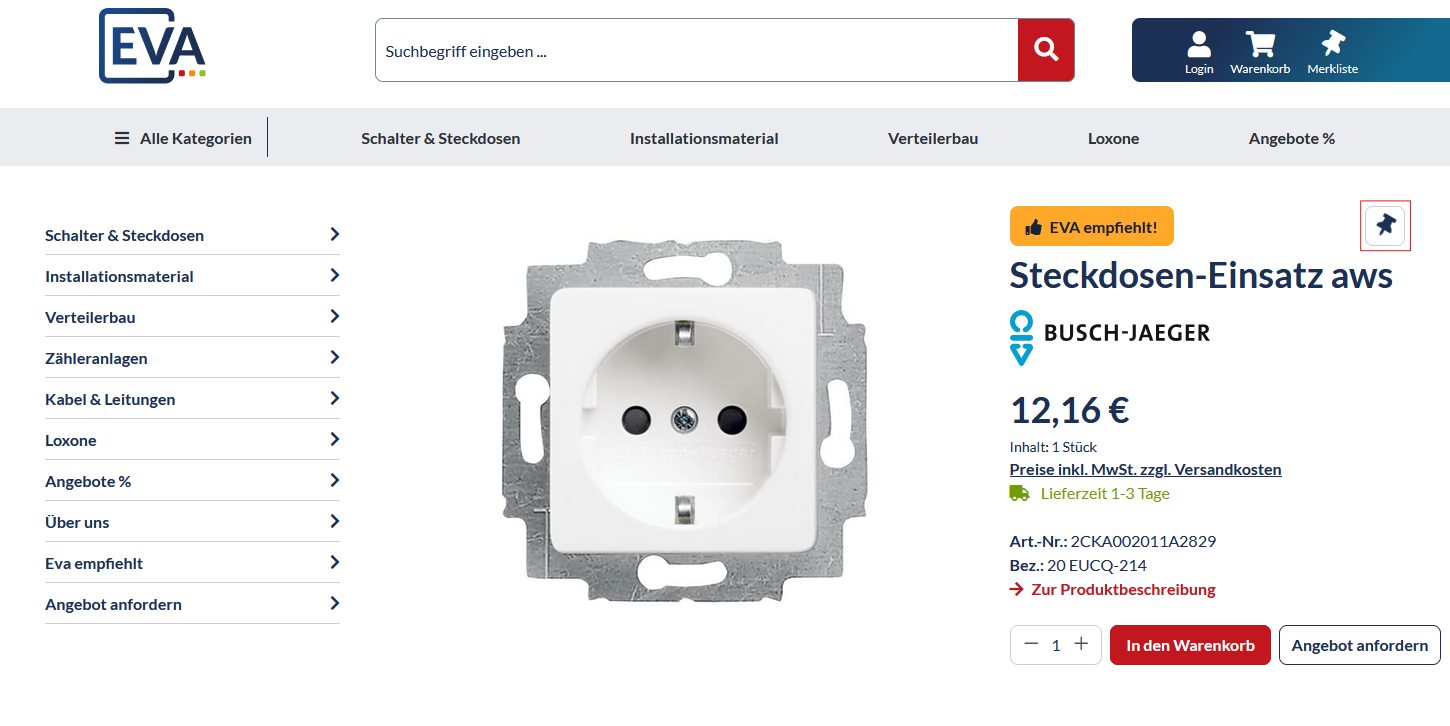
Task: Expand the Schalter & Steckdosen sidebar chevron
Action: pyautogui.click(x=334, y=235)
